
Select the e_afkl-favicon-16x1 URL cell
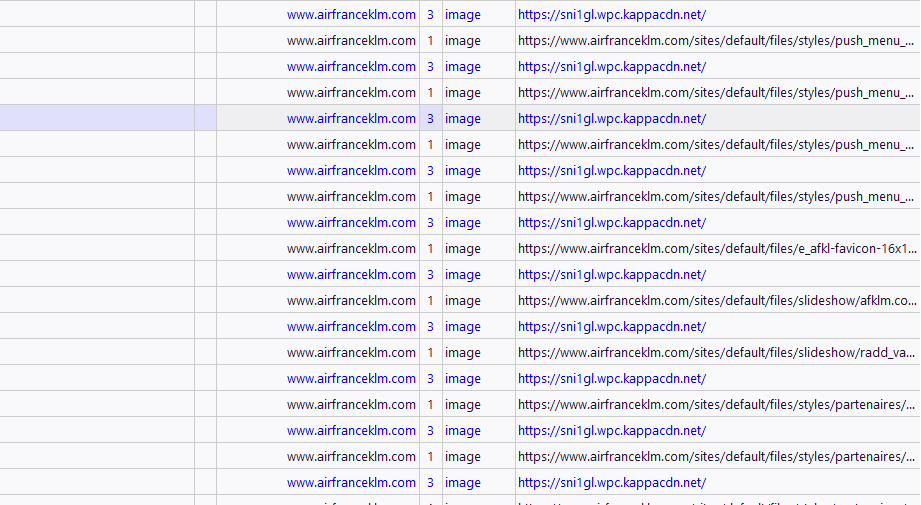tap(717, 248)
